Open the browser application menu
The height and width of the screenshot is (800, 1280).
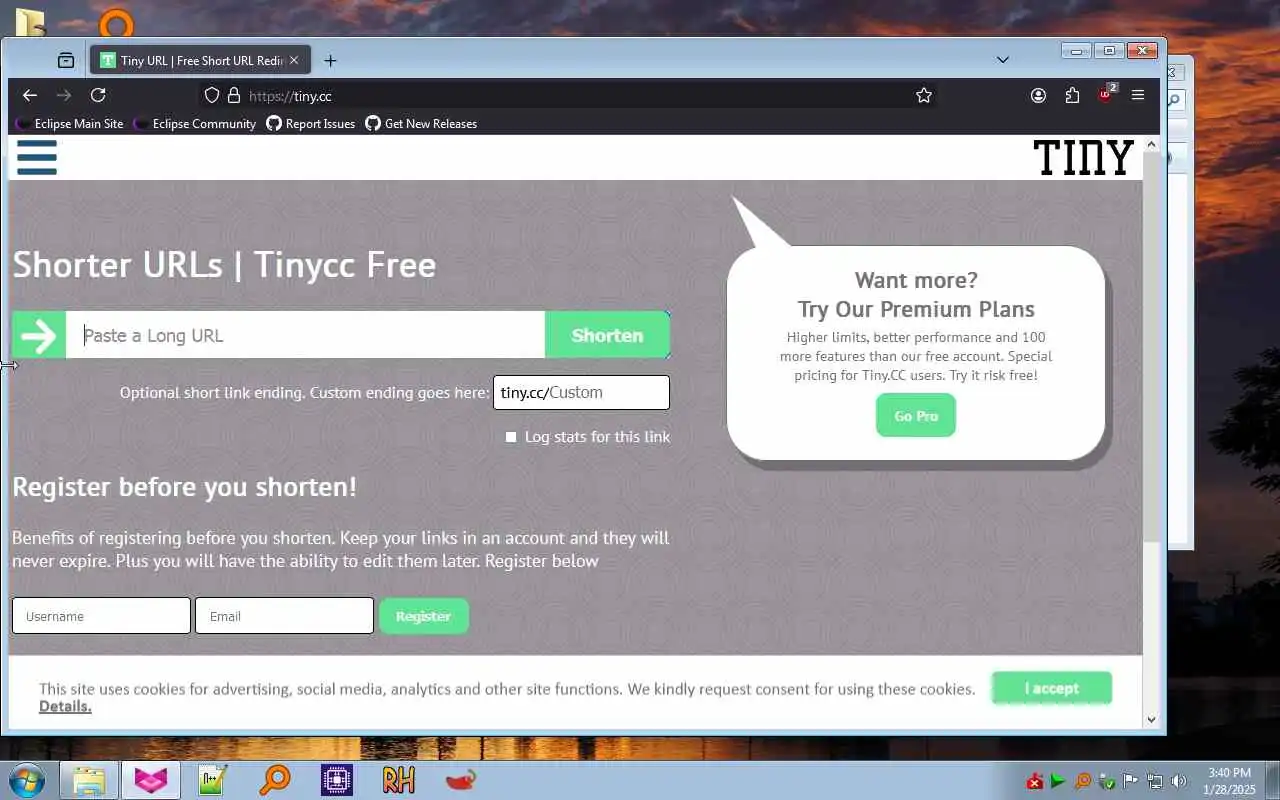tap(1138, 95)
